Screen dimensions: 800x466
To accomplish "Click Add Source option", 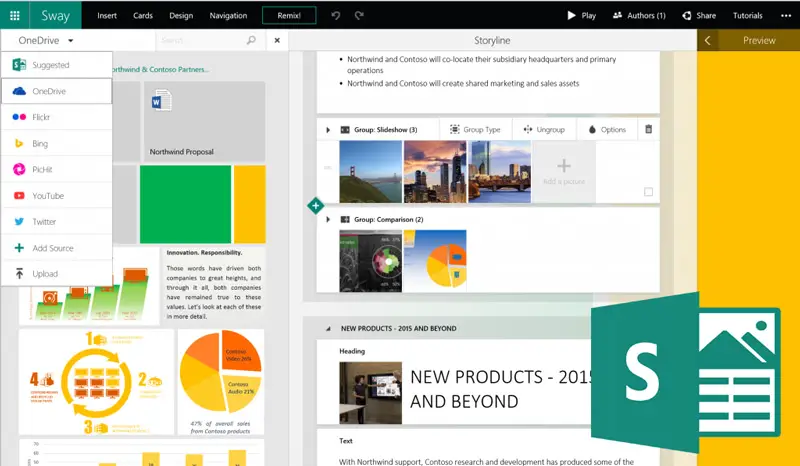I will click(57, 248).
